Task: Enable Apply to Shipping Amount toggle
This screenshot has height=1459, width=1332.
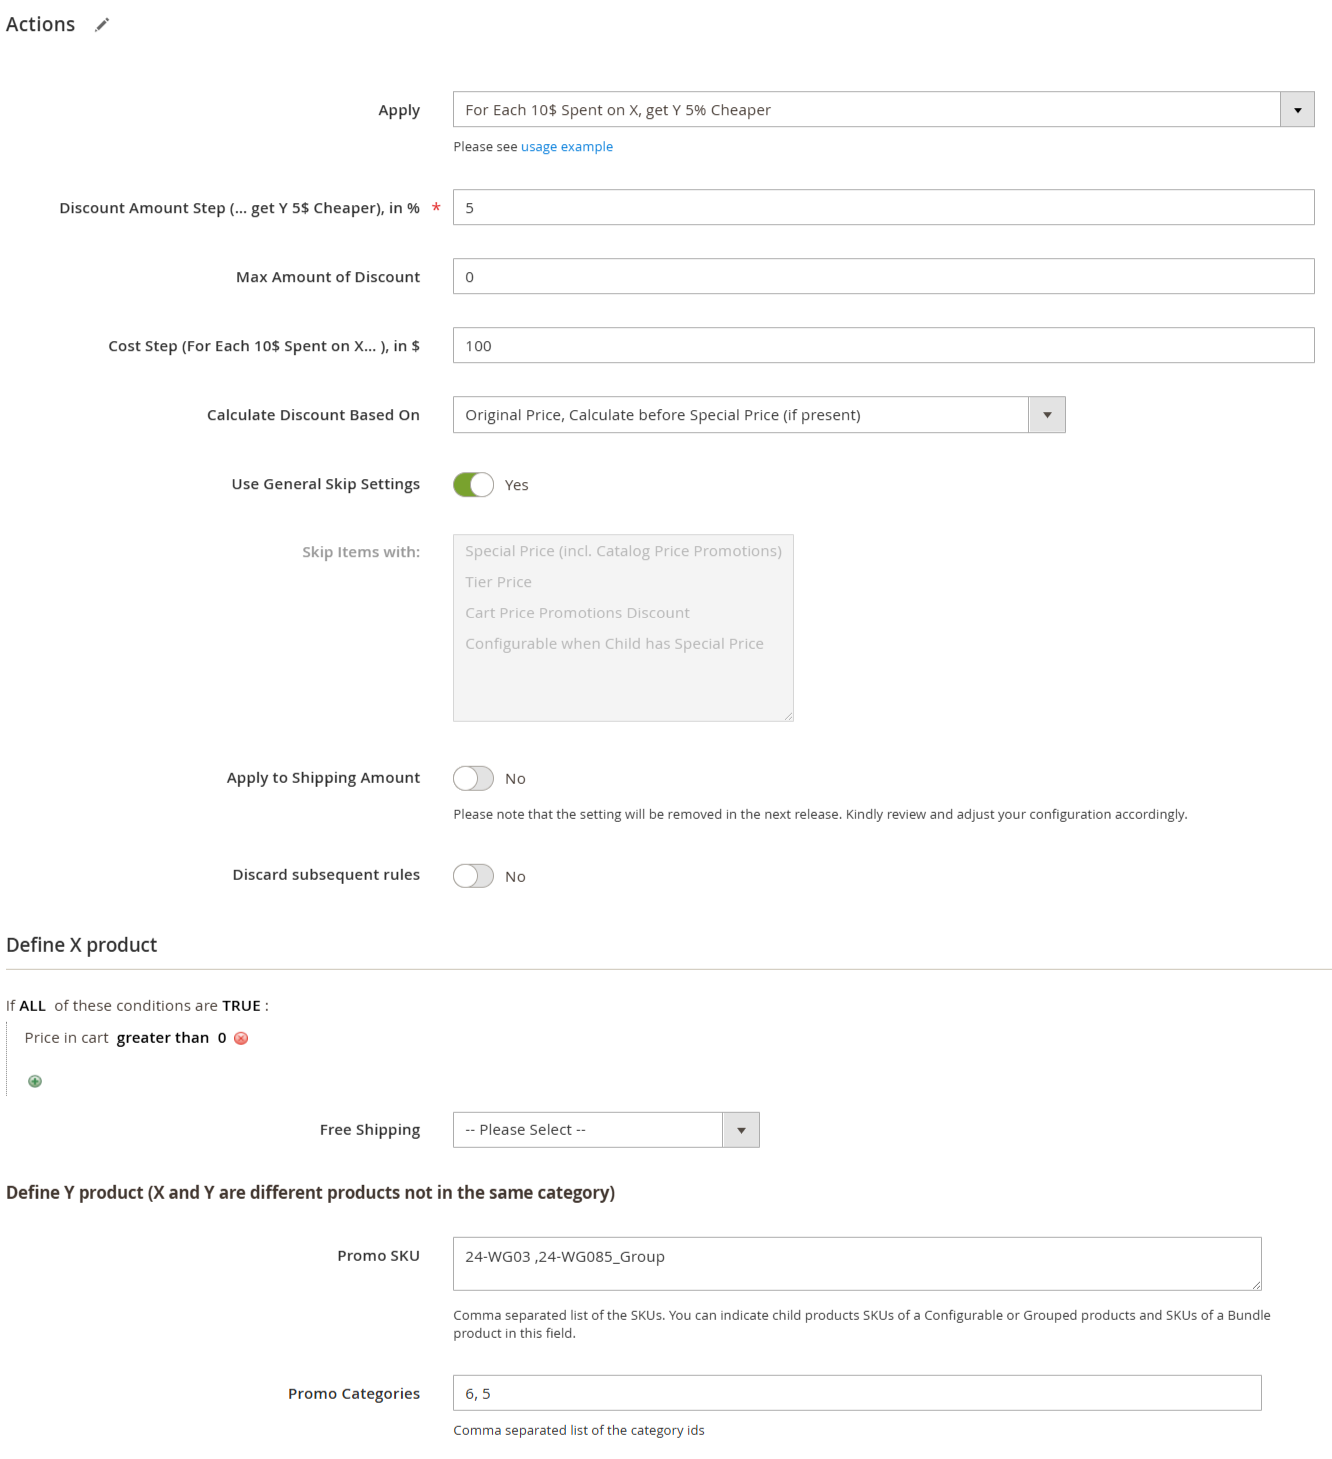Action: click(x=473, y=778)
